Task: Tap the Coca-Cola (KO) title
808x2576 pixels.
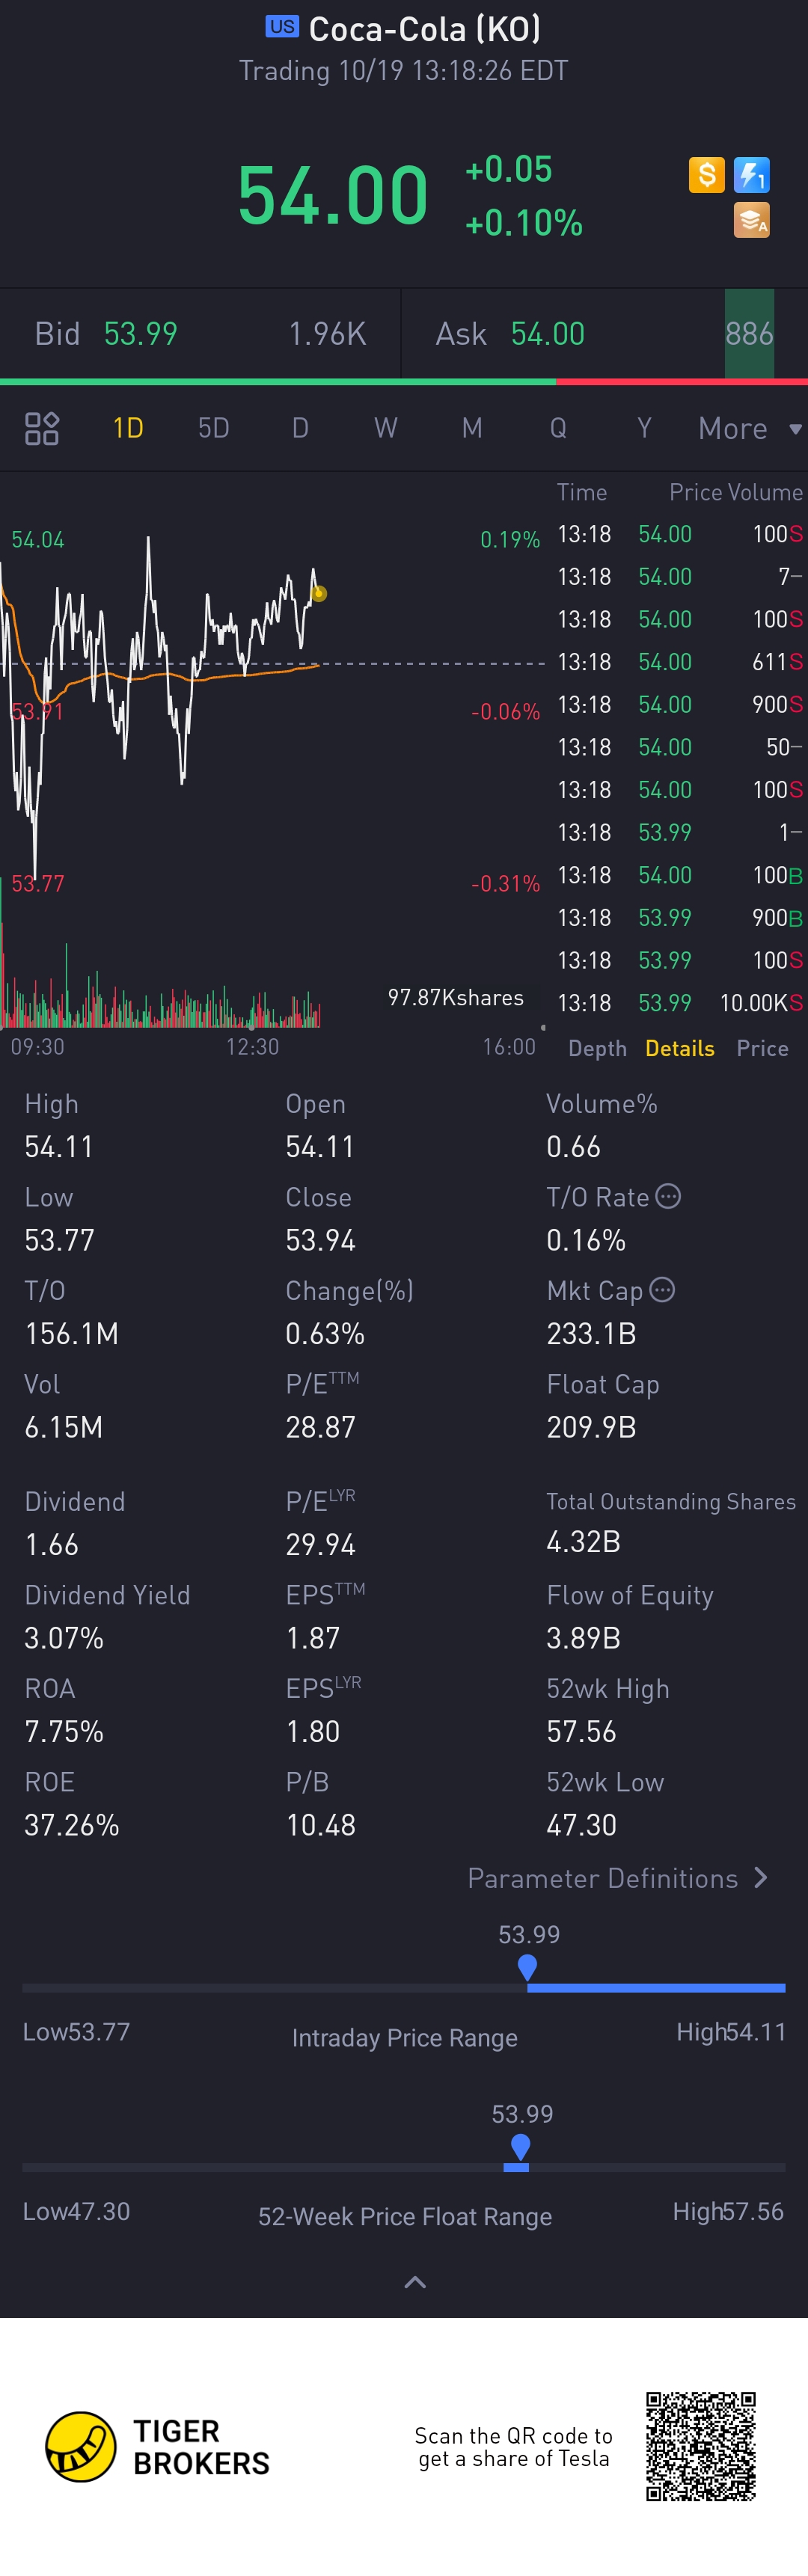Action: pos(424,29)
